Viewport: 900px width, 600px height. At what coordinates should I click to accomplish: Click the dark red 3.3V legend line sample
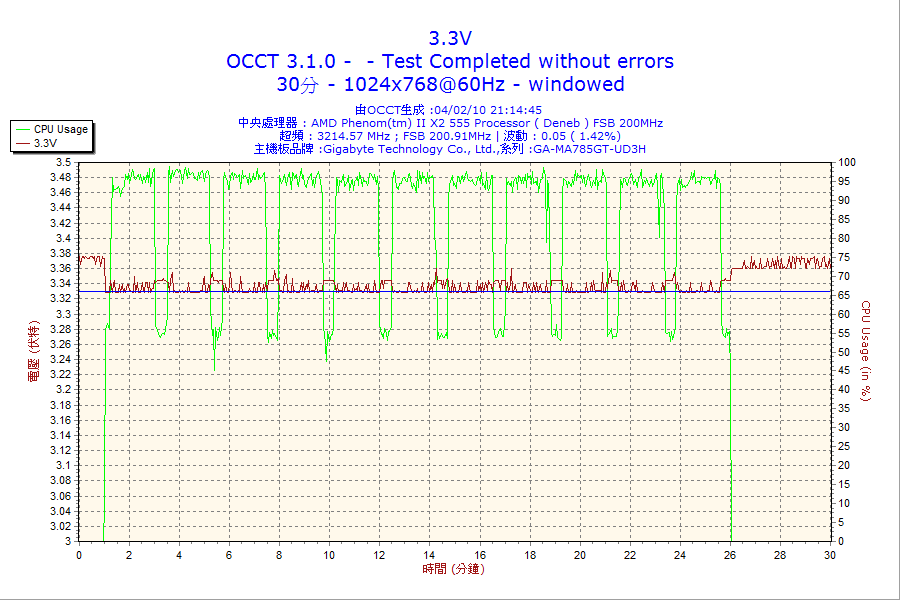(x=22, y=144)
